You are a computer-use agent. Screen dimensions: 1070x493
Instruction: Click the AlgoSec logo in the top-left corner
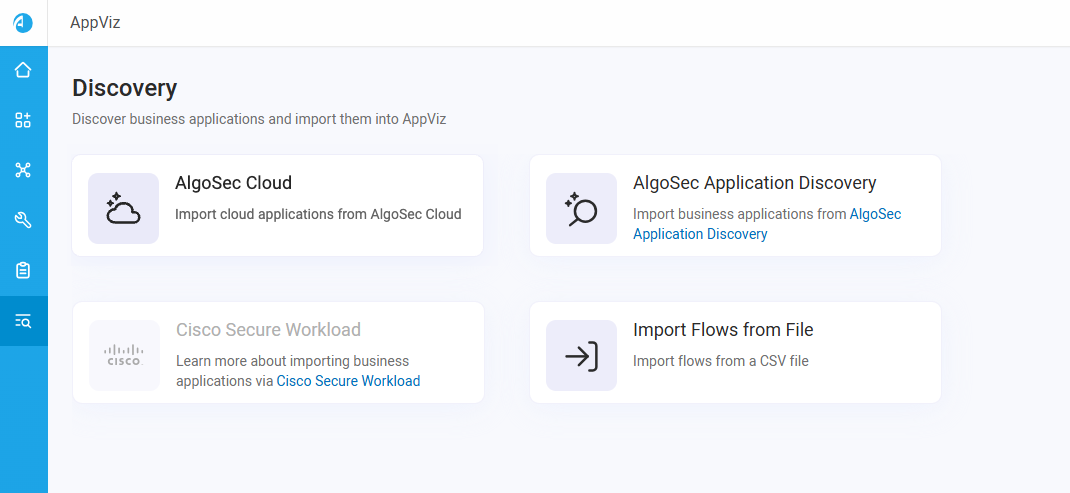point(23,22)
